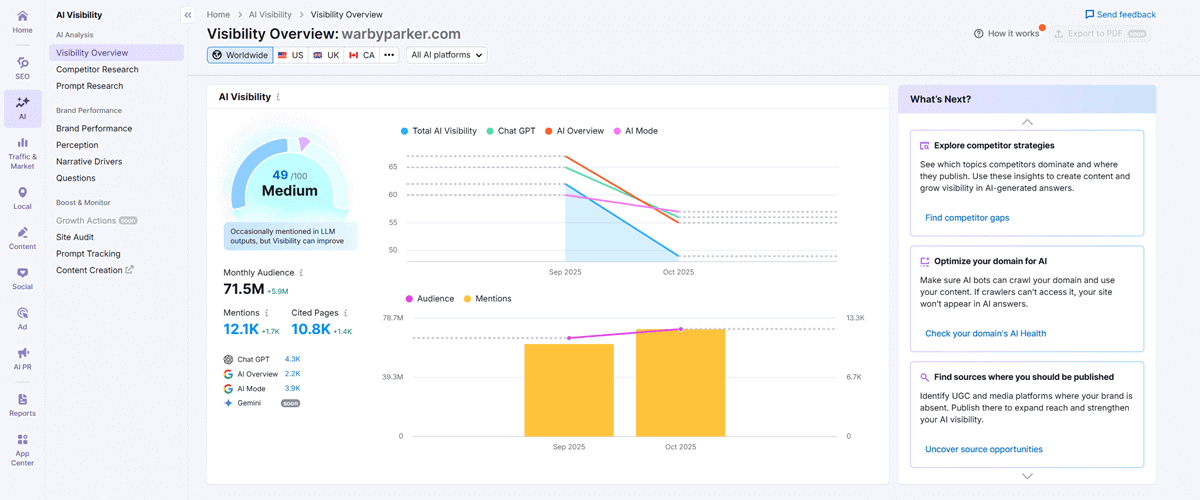The height and width of the screenshot is (500, 1200).
Task: Toggle Audience series in lower chart legend
Action: (429, 299)
